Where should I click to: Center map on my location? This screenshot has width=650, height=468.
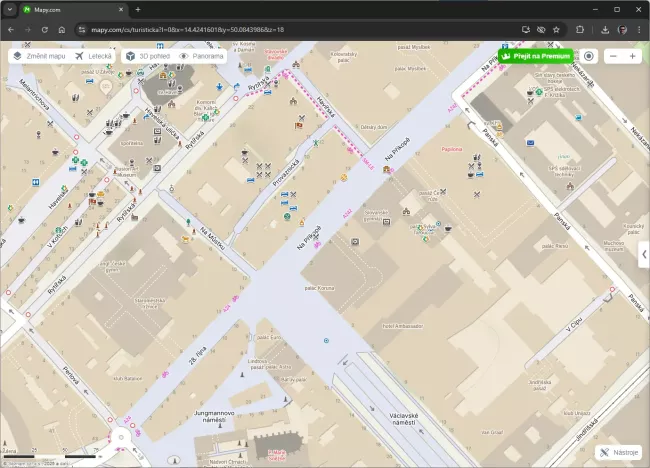(589, 56)
